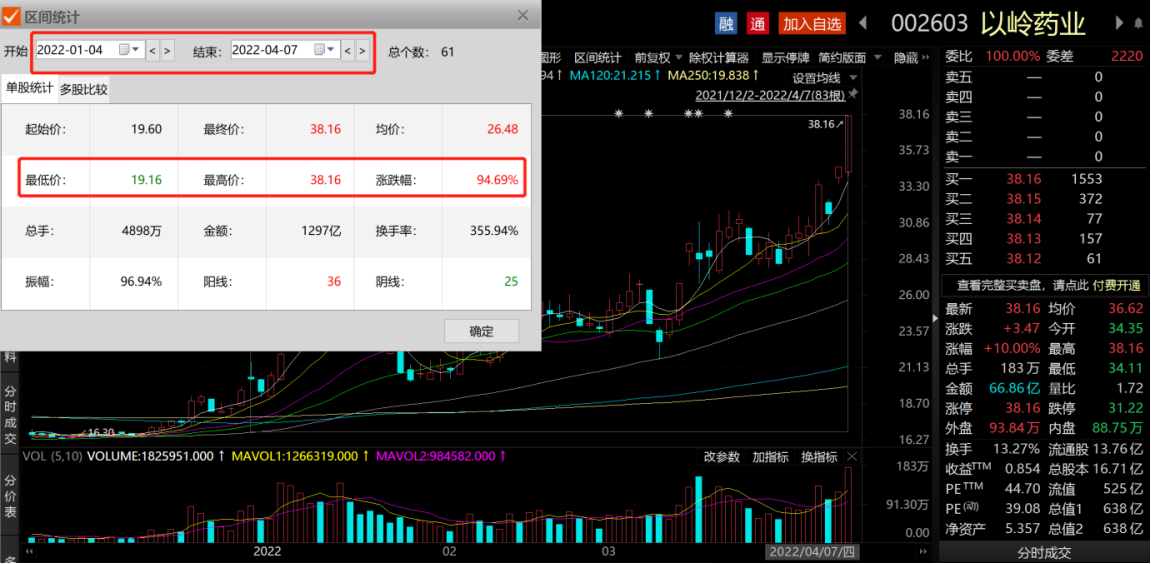The image size is (1151, 564).
Task: Click first asterisk event marker on chart
Action: coord(619,114)
